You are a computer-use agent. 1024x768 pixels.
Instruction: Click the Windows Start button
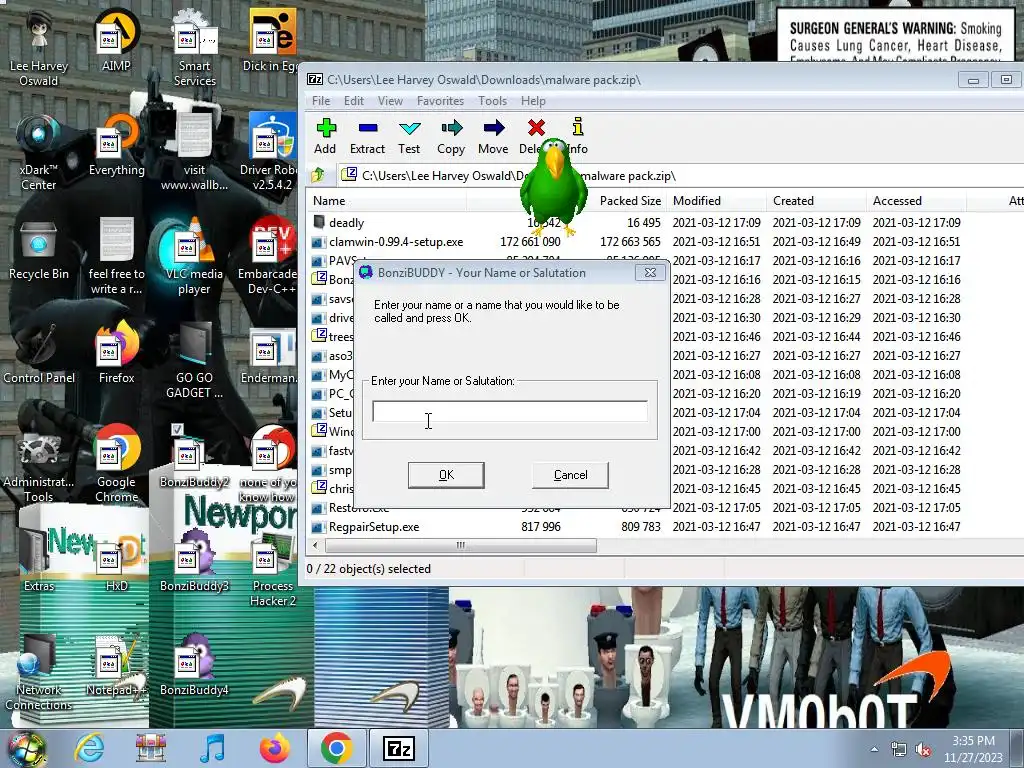[x=26, y=748]
